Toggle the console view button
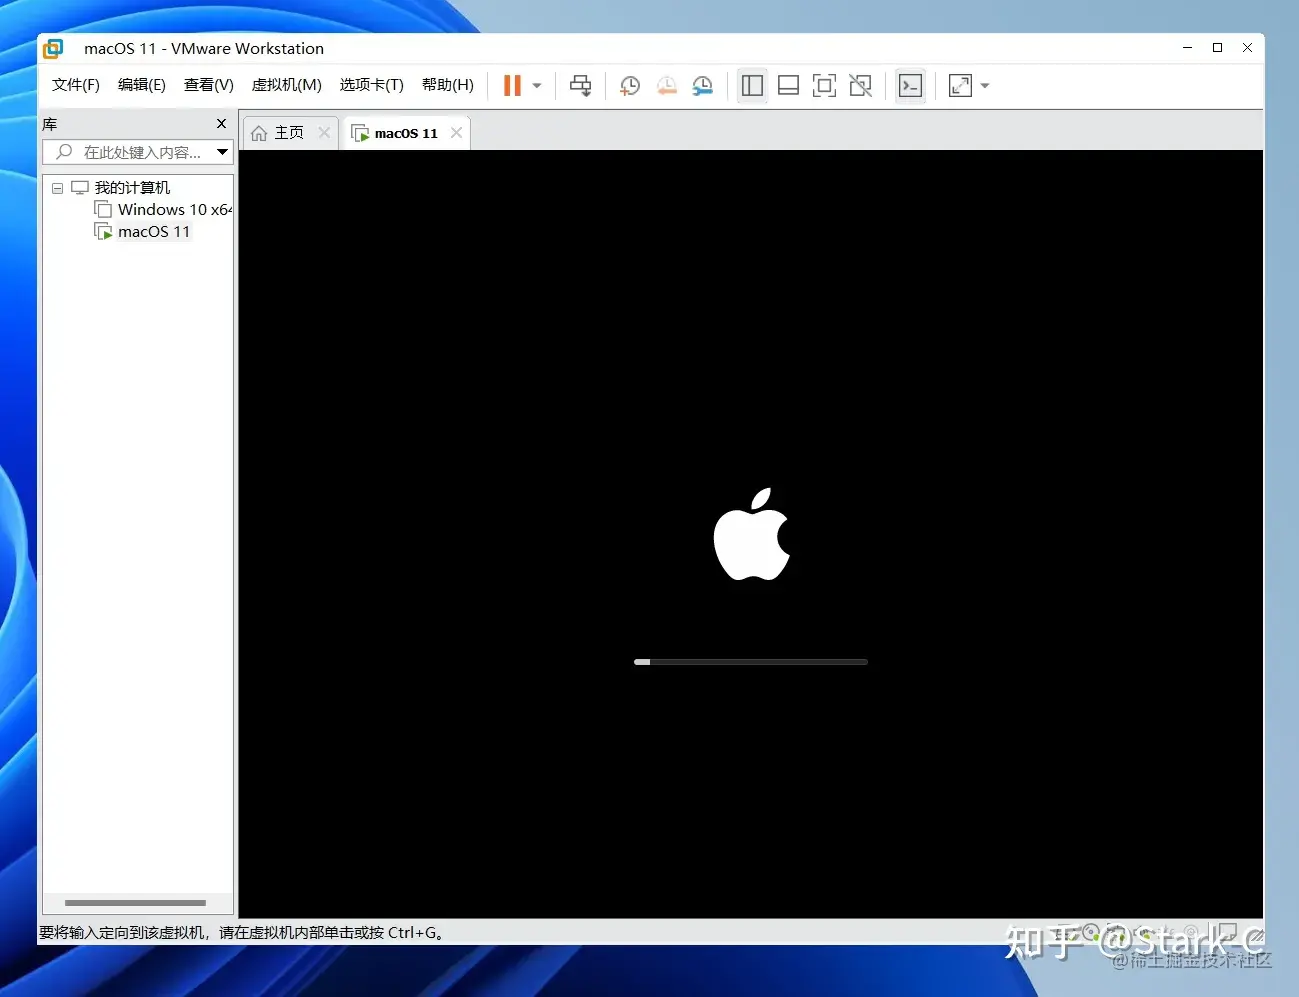1299x997 pixels. coord(910,86)
